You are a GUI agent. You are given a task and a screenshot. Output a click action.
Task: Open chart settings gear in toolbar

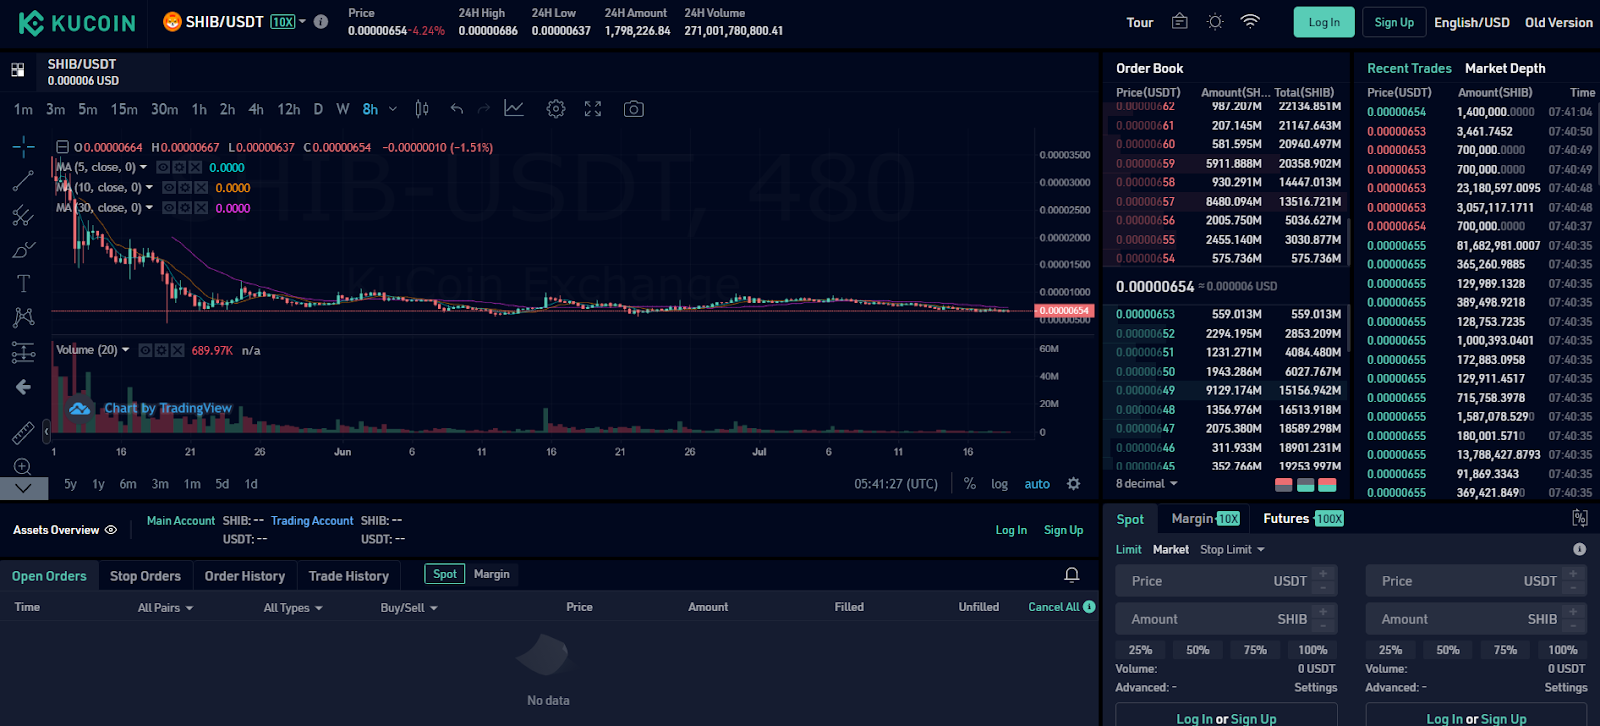click(x=556, y=109)
